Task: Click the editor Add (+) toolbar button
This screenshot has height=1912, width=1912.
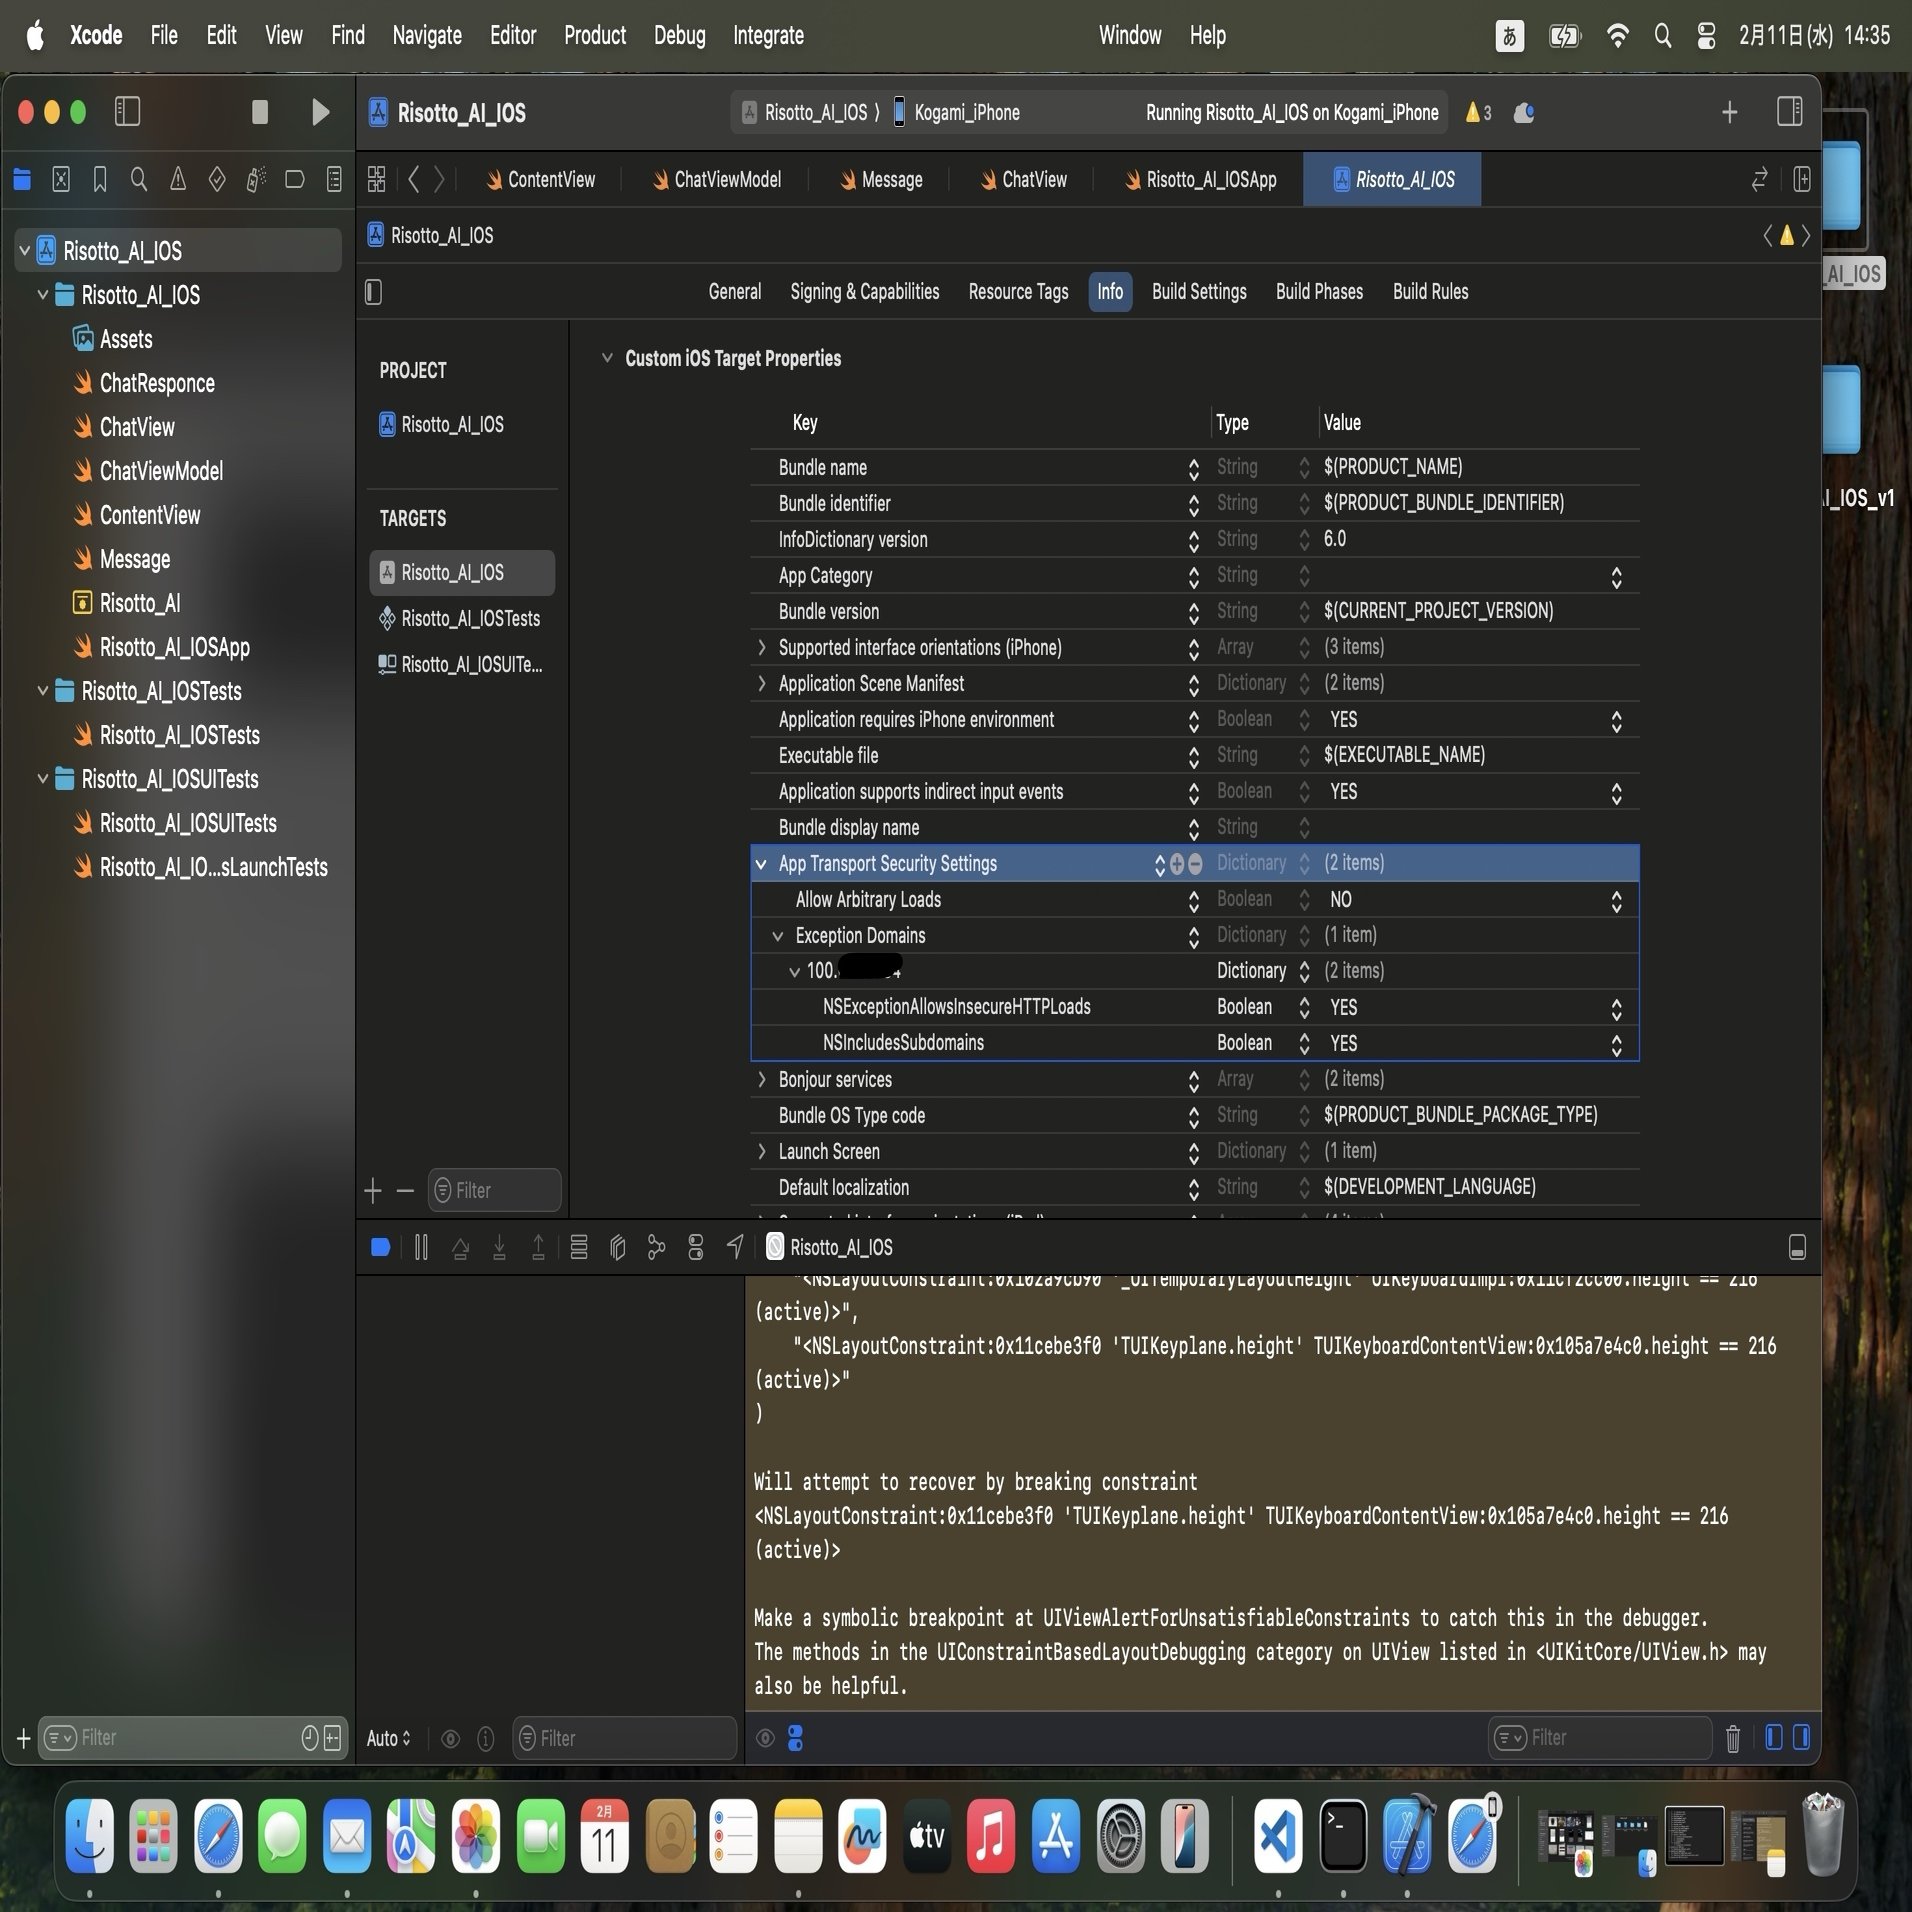Action: [x=1729, y=112]
